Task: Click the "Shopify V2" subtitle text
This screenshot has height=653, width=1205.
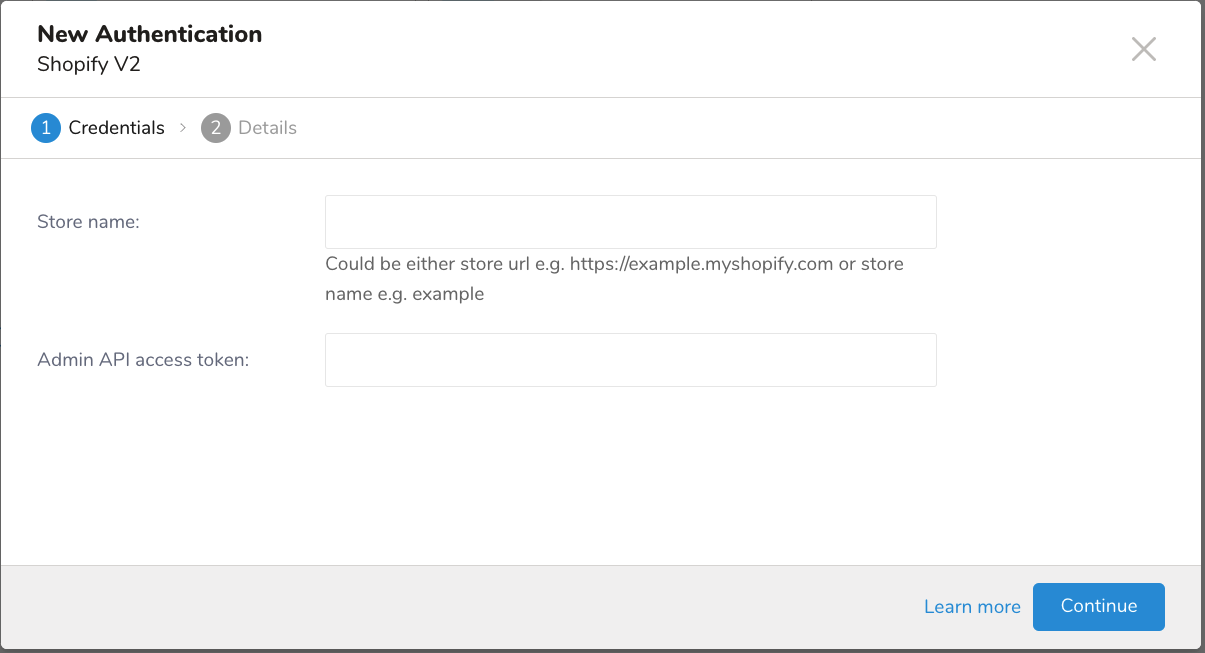Action: coord(89,65)
